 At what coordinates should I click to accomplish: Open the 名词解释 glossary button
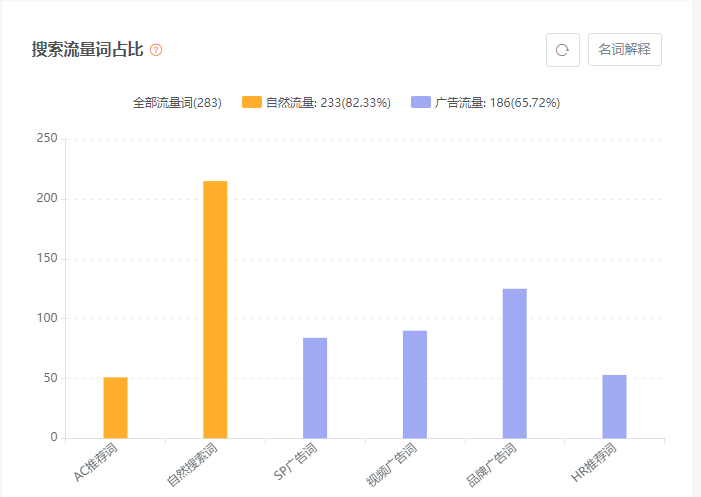point(625,50)
